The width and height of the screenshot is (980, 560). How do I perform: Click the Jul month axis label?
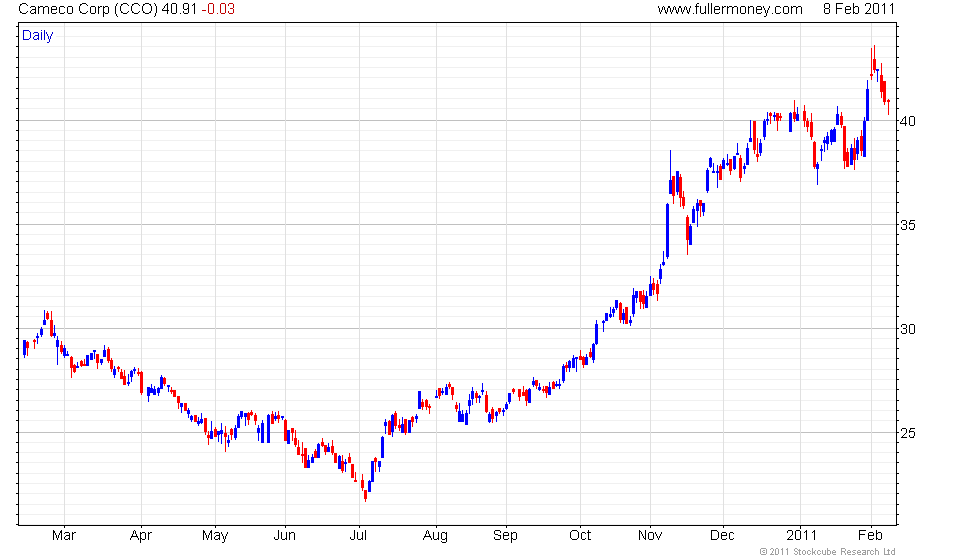pos(358,535)
